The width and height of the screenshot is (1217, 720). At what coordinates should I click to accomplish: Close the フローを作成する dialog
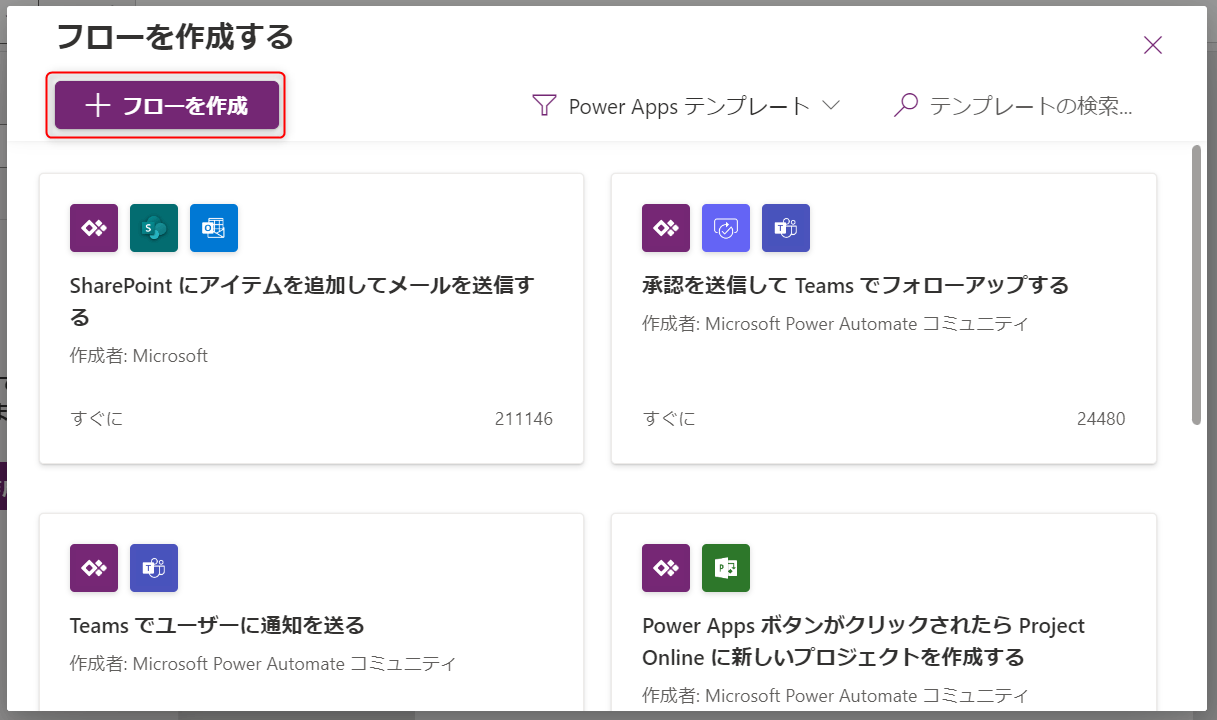tap(1153, 45)
